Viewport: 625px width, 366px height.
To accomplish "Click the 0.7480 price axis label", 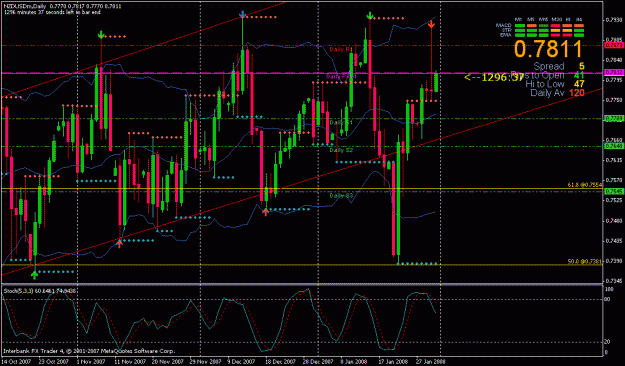I will click(613, 220).
